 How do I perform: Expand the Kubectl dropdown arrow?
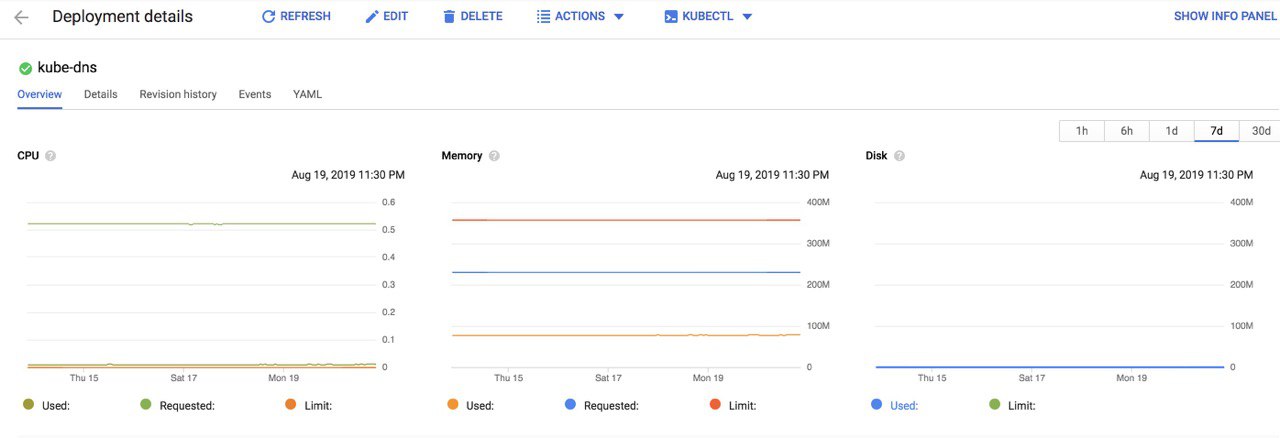[x=747, y=17]
